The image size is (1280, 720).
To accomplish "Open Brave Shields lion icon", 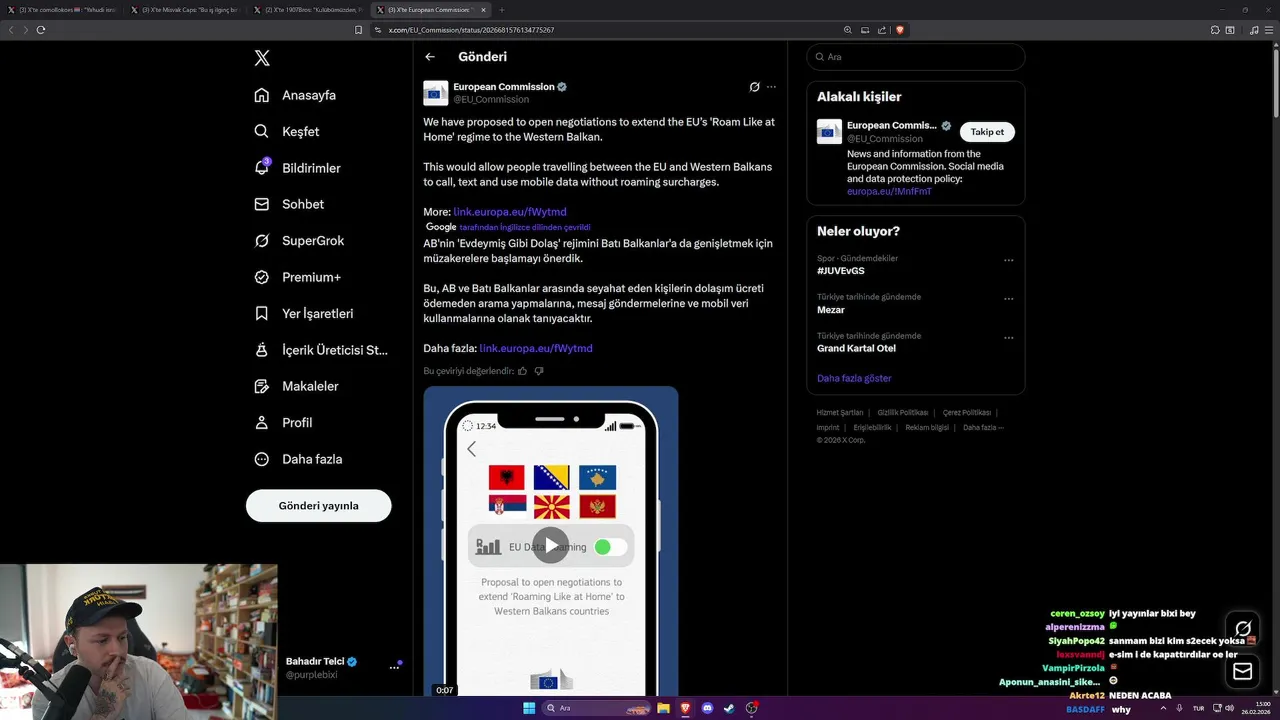I will [900, 30].
